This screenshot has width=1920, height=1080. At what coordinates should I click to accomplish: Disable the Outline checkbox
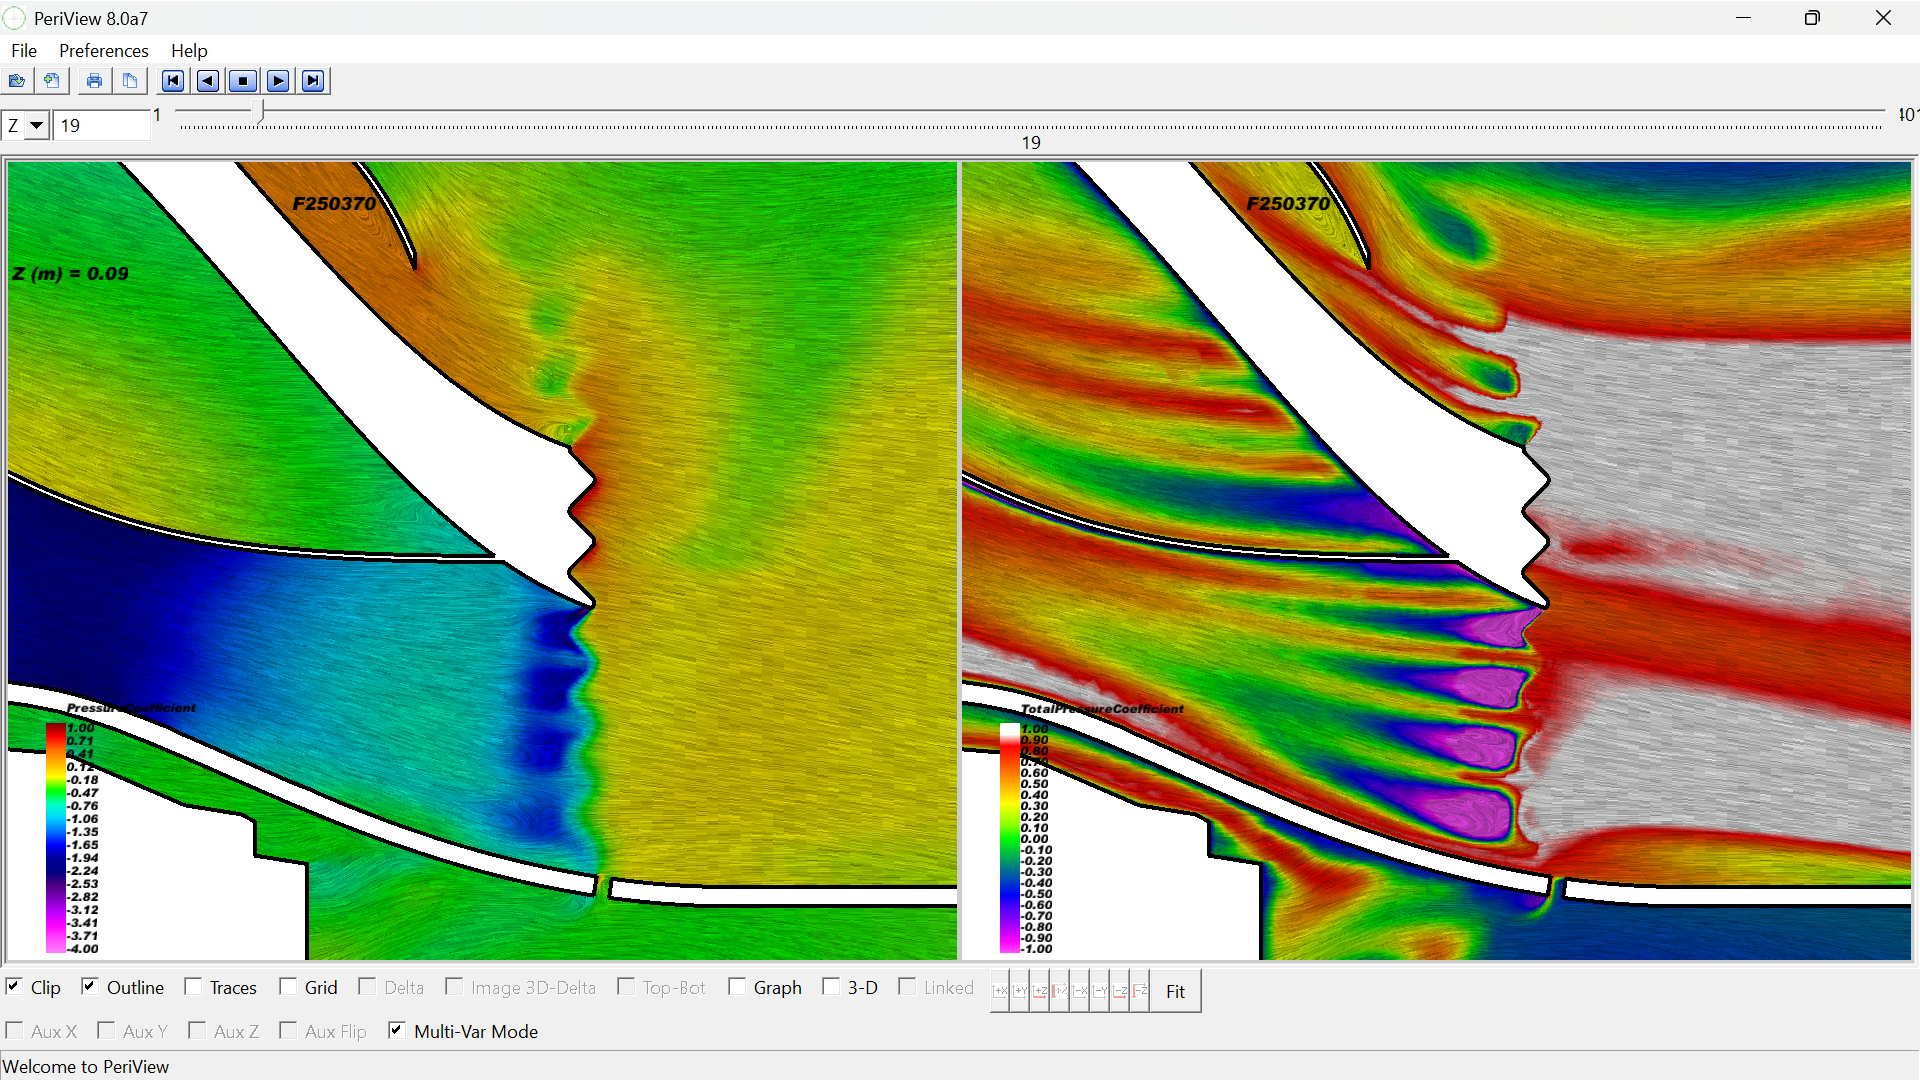pyautogui.click(x=90, y=987)
